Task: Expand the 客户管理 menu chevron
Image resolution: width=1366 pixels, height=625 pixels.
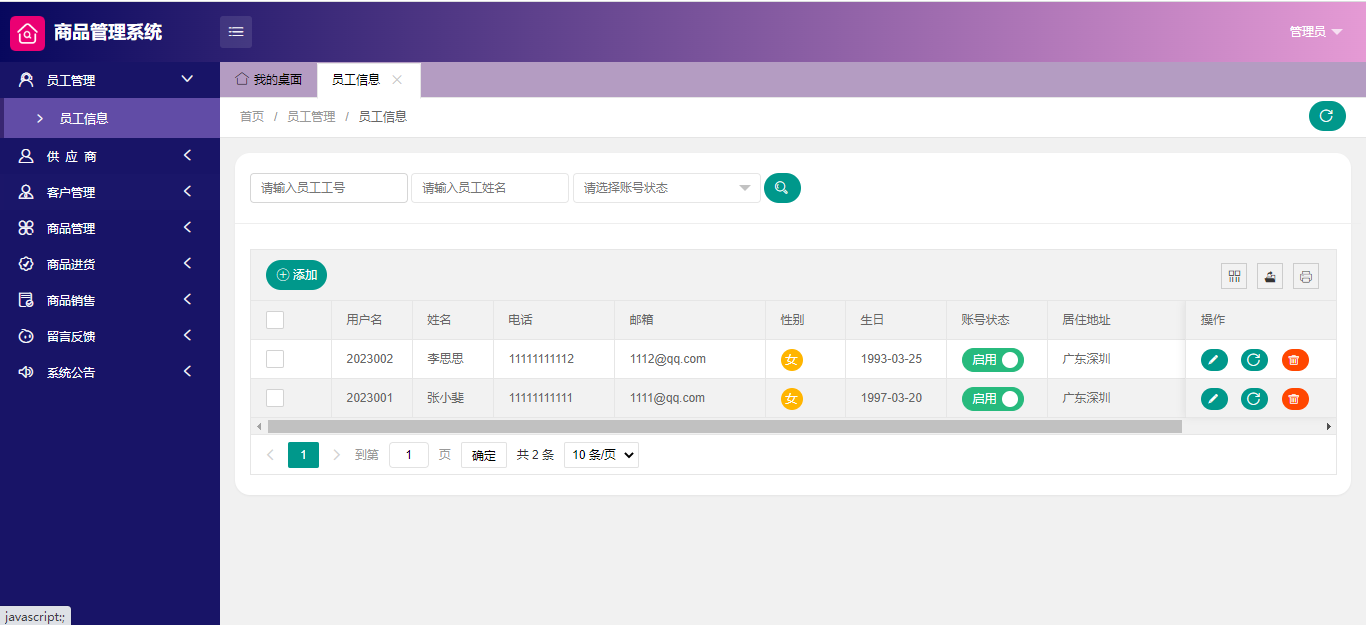Action: (187, 191)
